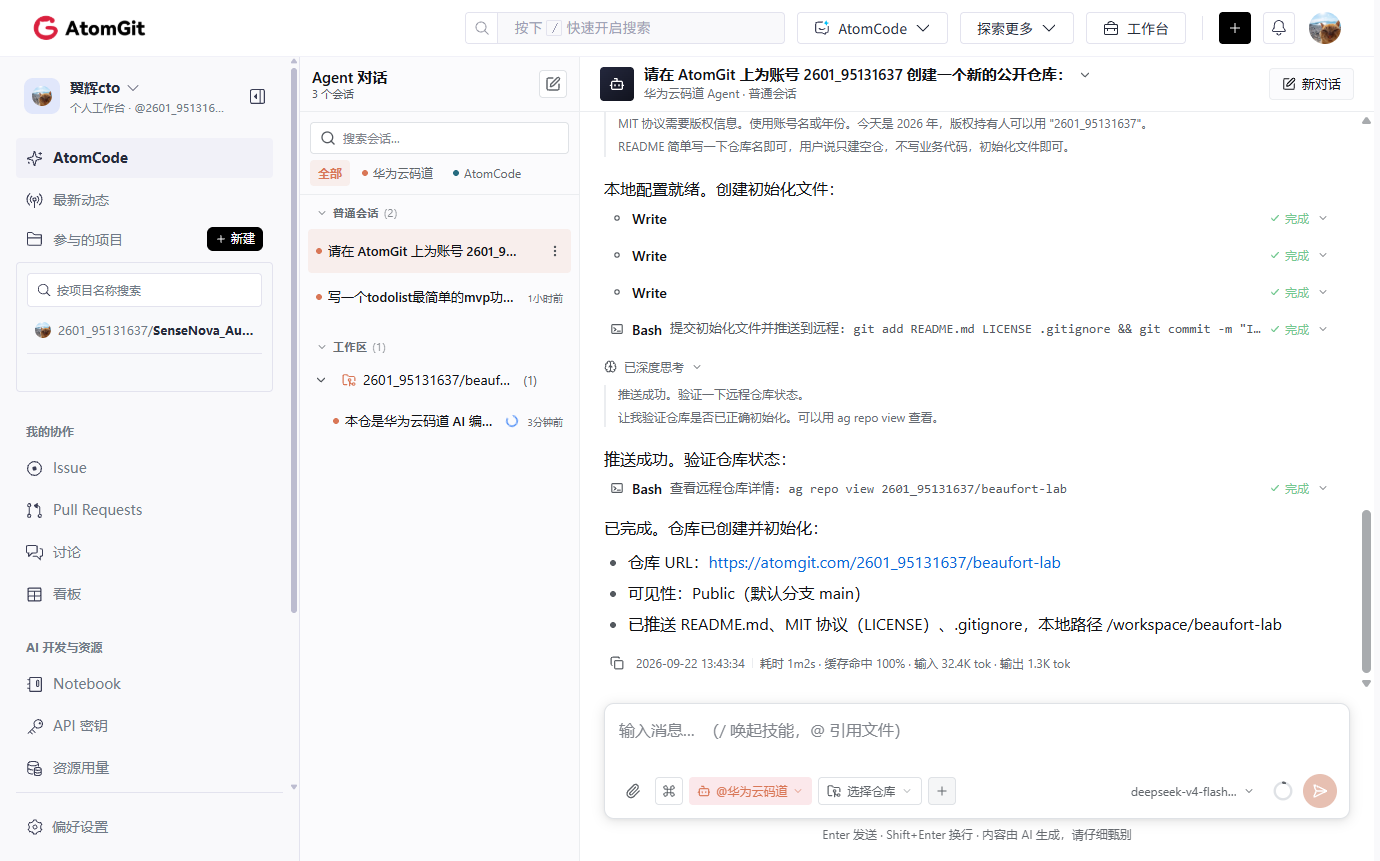Expand the second Write step details
The height and width of the screenshot is (861, 1380).
[1323, 255]
